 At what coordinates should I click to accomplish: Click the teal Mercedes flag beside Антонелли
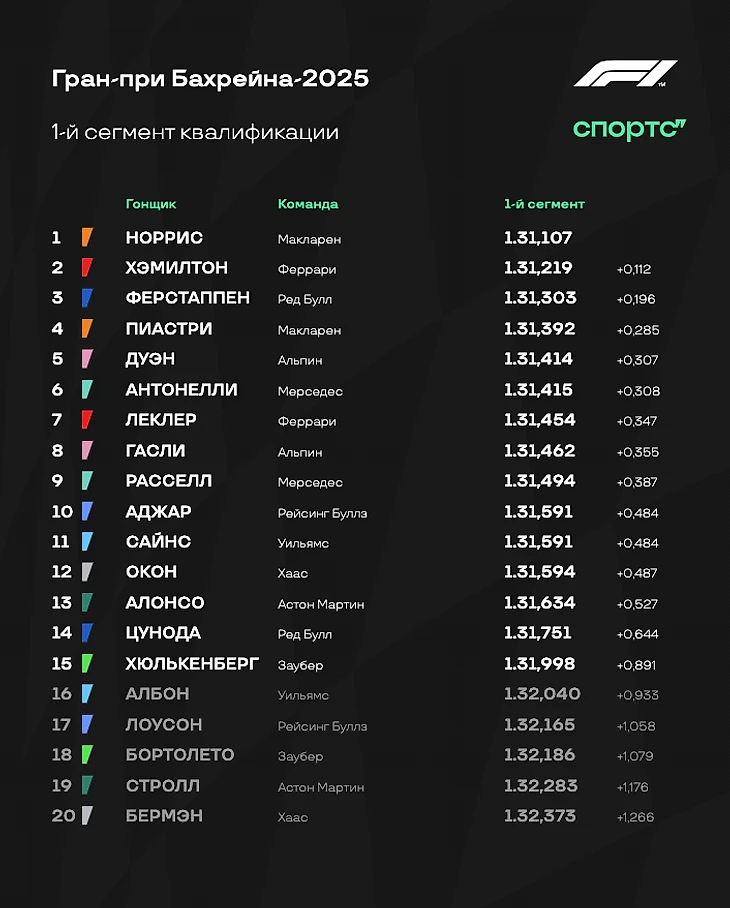87,389
